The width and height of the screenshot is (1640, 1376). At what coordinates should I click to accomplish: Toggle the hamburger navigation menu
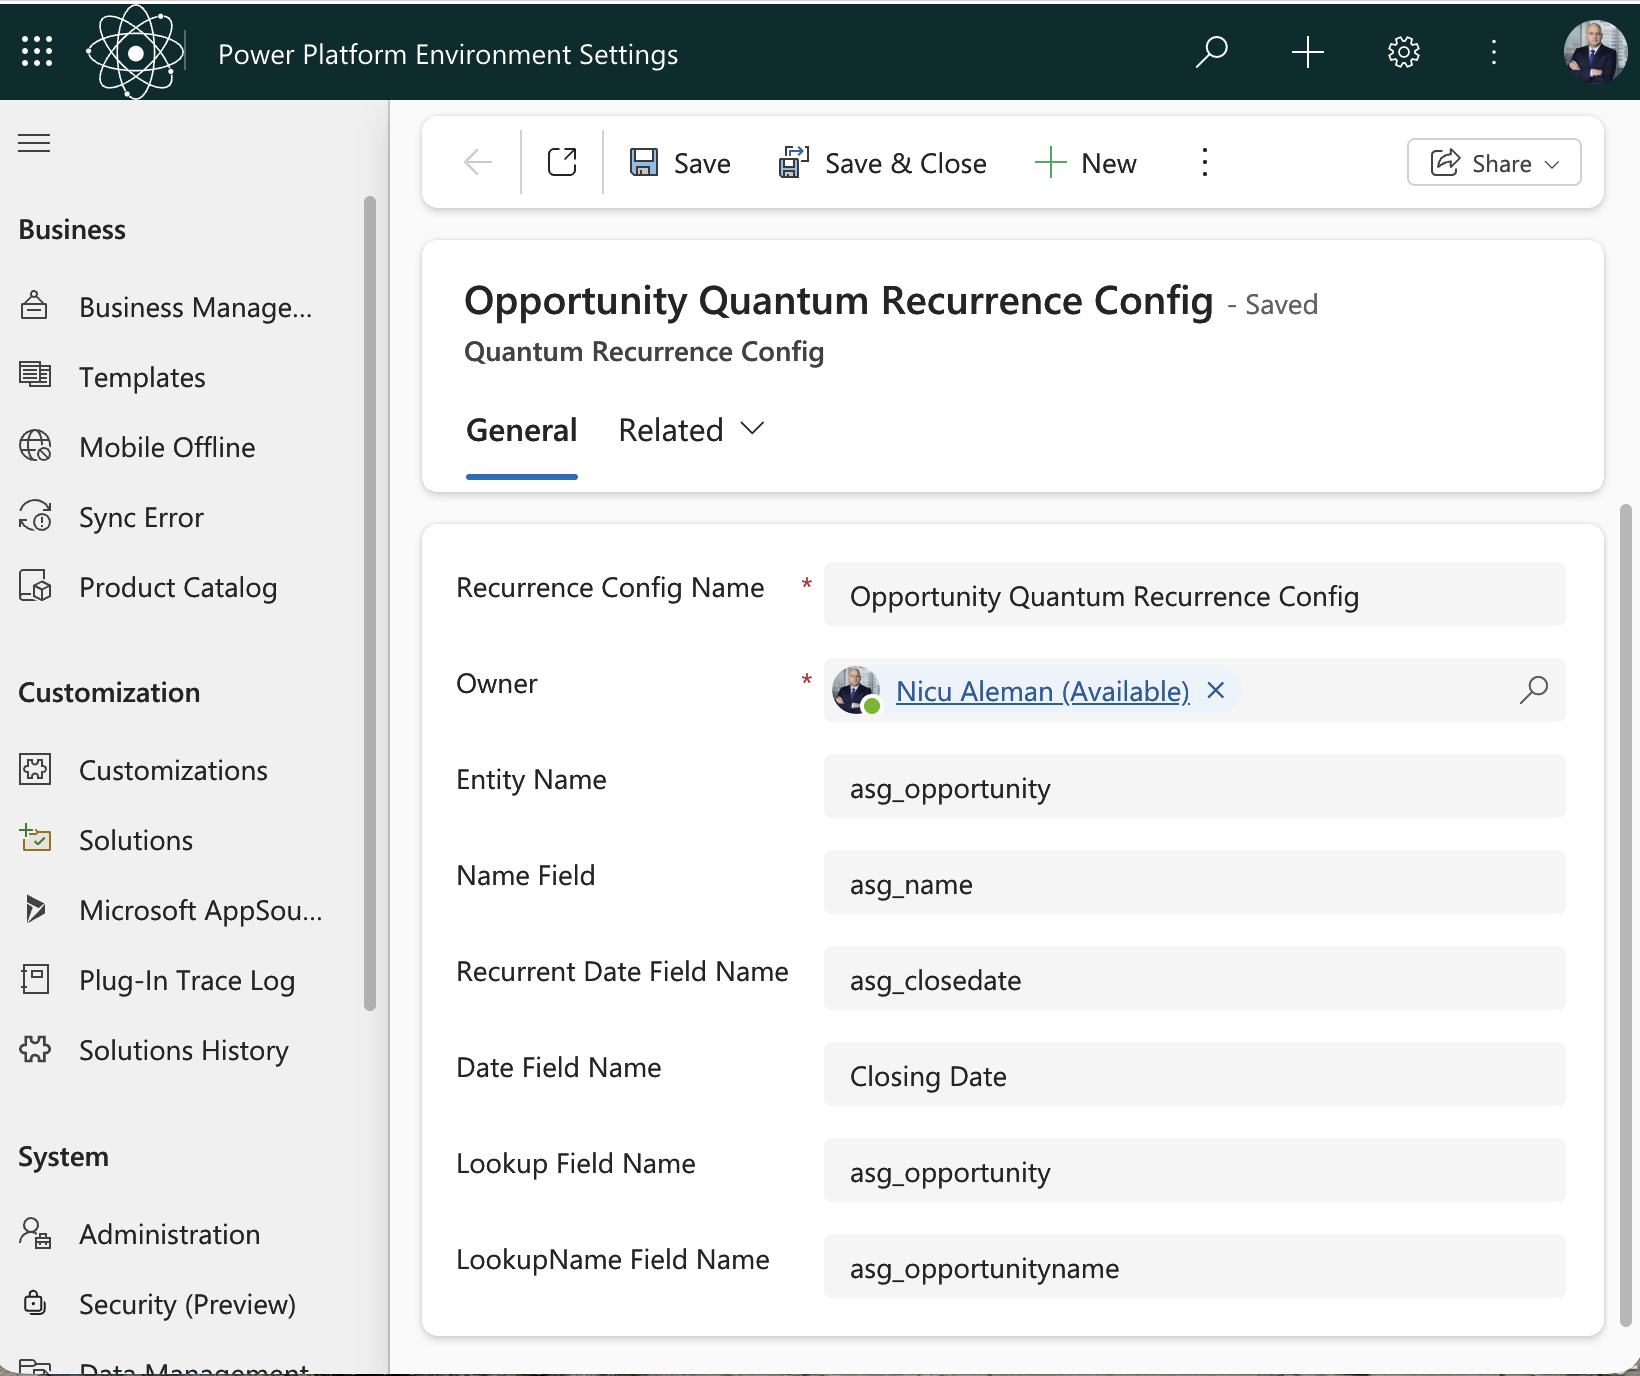tap(34, 143)
